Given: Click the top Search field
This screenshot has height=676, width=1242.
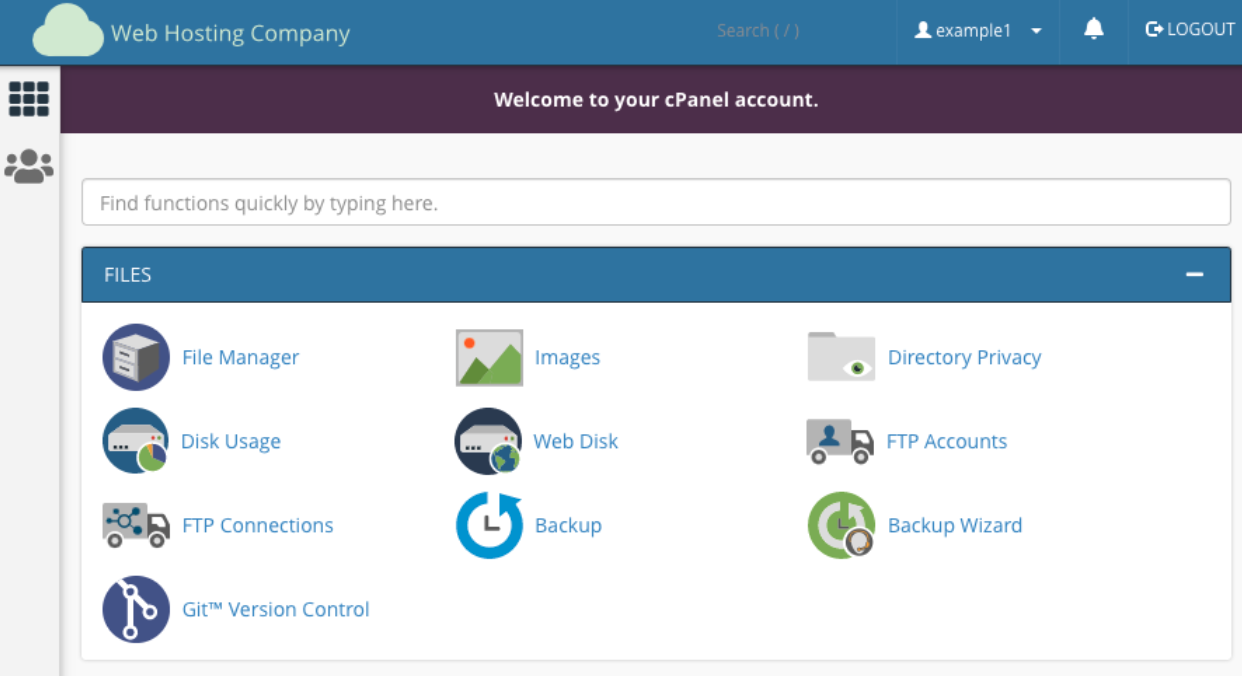Looking at the screenshot, I should [758, 31].
